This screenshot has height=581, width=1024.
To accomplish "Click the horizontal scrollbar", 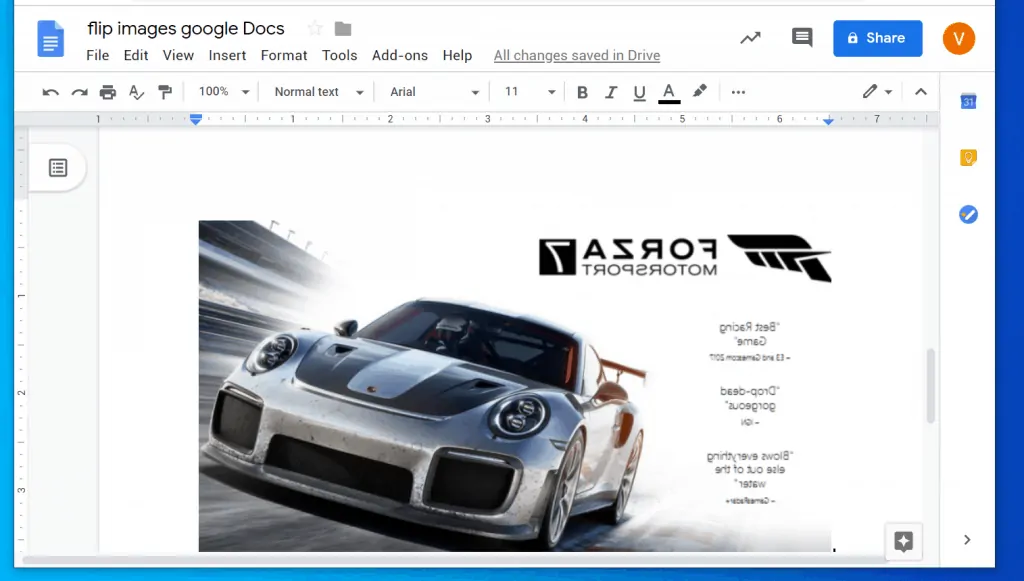I will (x=457, y=559).
